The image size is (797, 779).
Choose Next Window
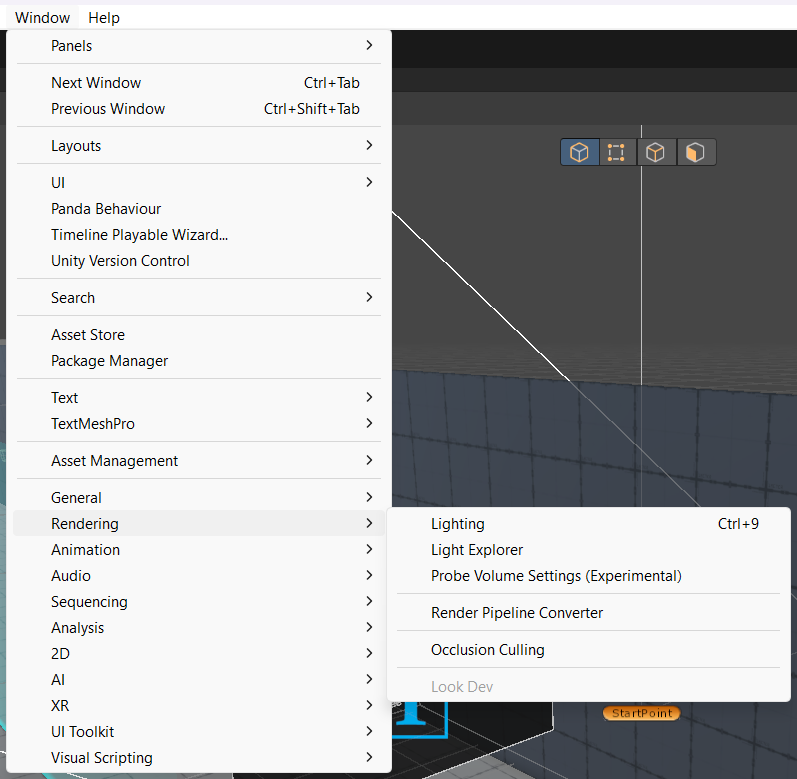(x=199, y=83)
